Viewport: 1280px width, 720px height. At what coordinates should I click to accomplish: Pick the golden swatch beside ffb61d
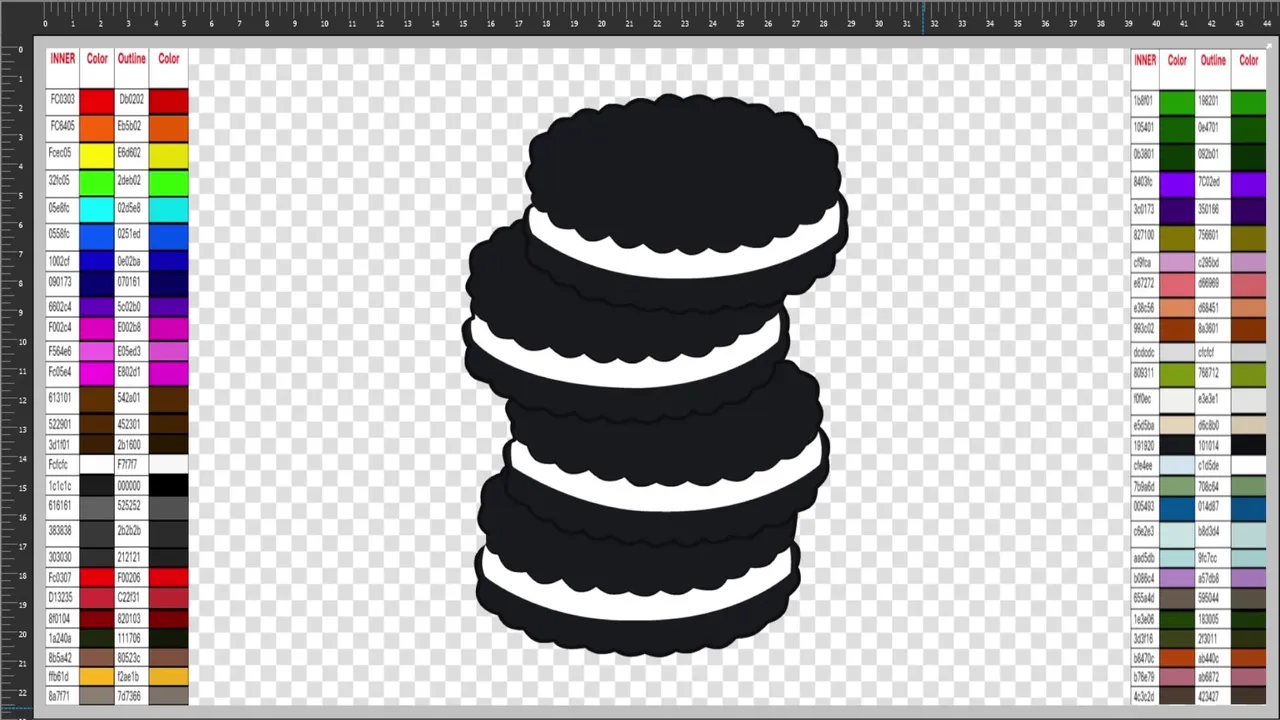(x=97, y=677)
